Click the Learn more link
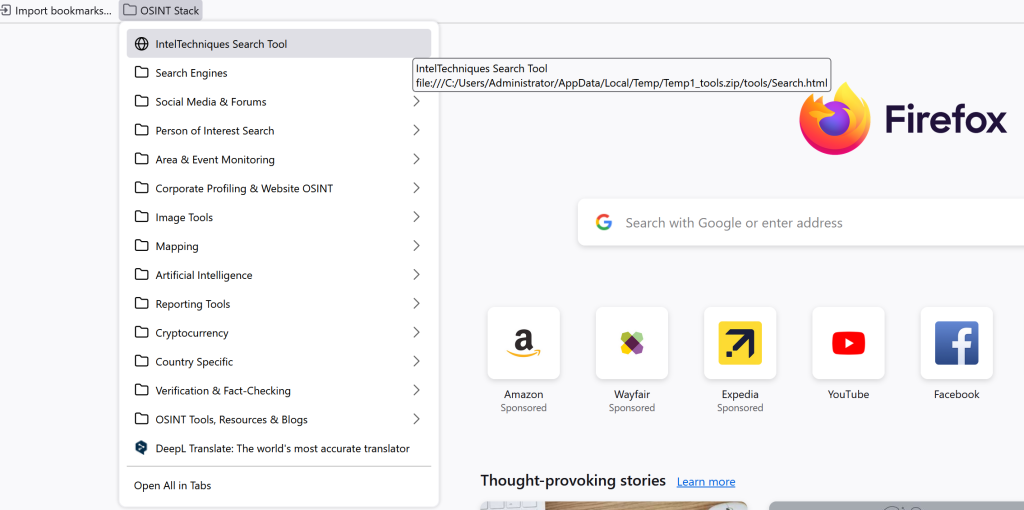Screen dimensions: 1024x510 pos(706,482)
